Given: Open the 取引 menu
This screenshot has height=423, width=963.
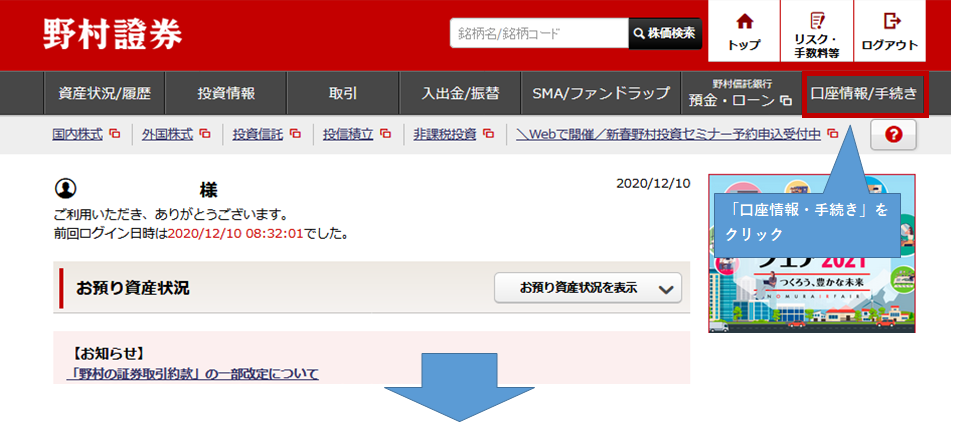Looking at the screenshot, I should click(343, 93).
